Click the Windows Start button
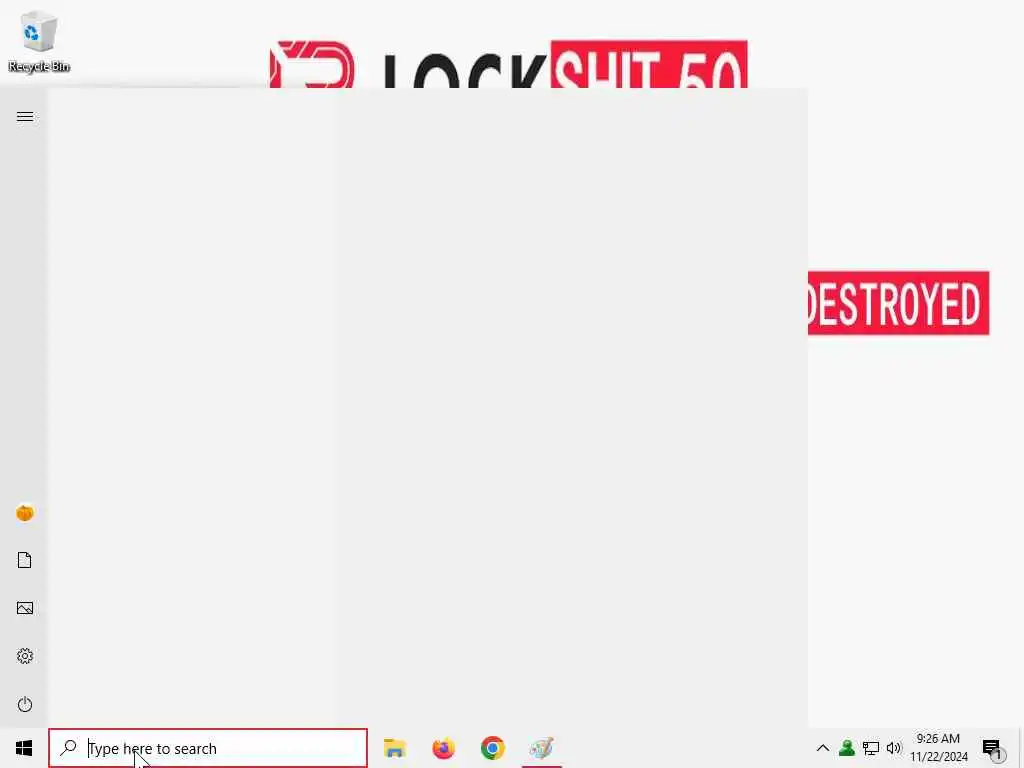Screen dimensions: 1024x768 [24, 748]
